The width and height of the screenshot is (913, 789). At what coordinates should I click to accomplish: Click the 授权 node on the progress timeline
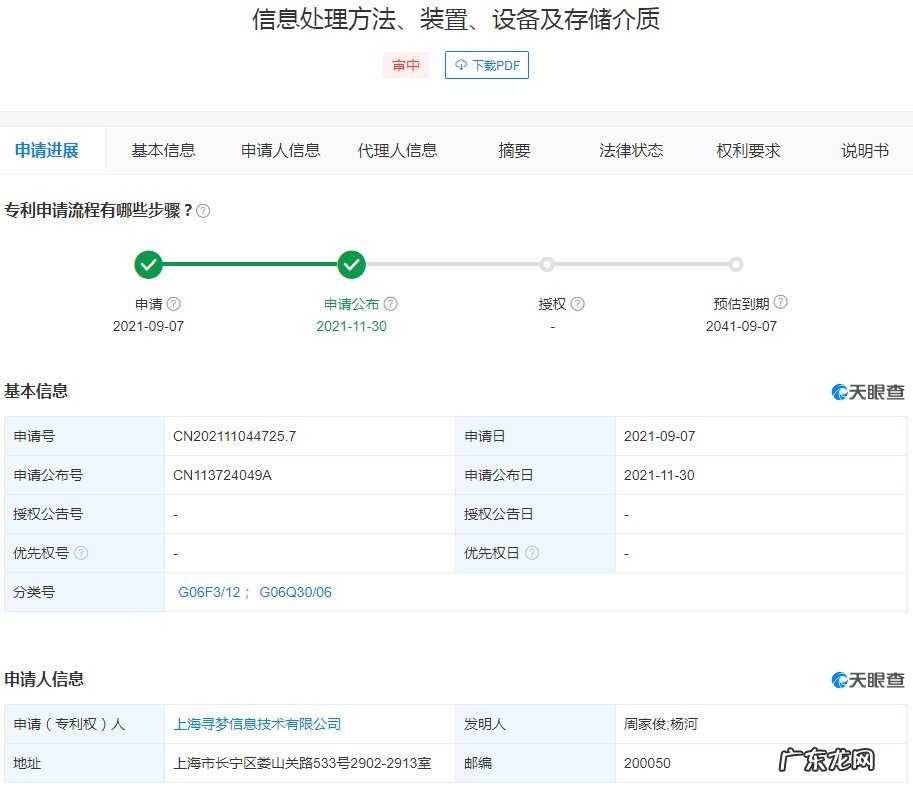click(x=547, y=264)
